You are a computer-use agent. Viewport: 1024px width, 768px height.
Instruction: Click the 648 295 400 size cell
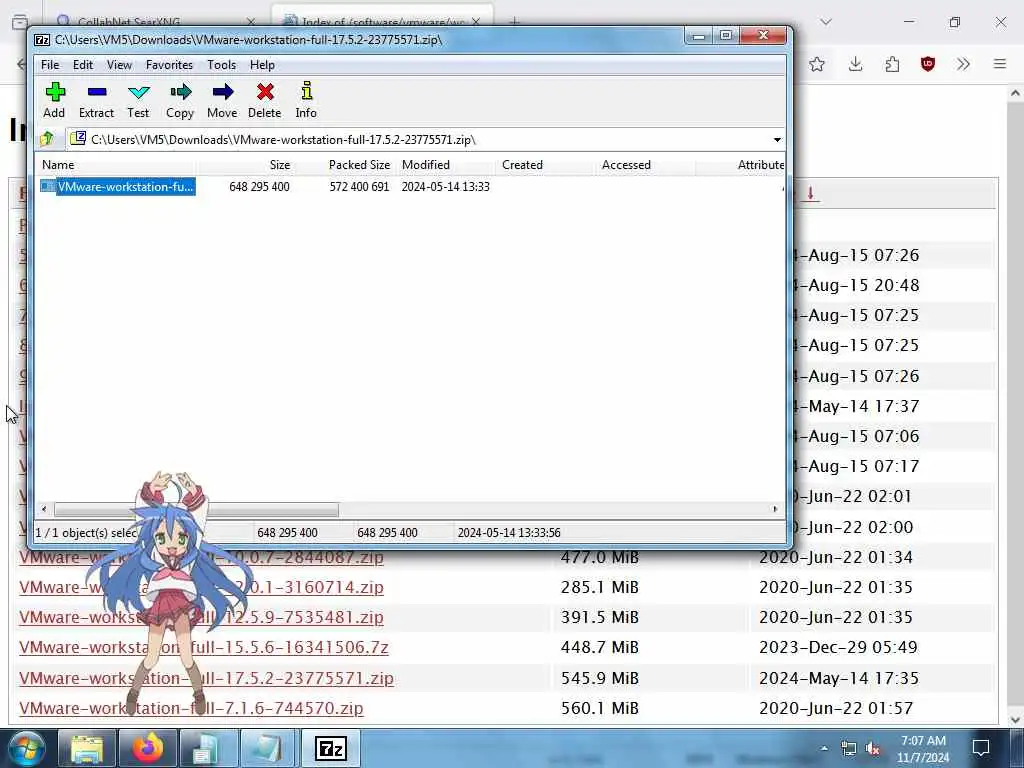[x=259, y=187]
